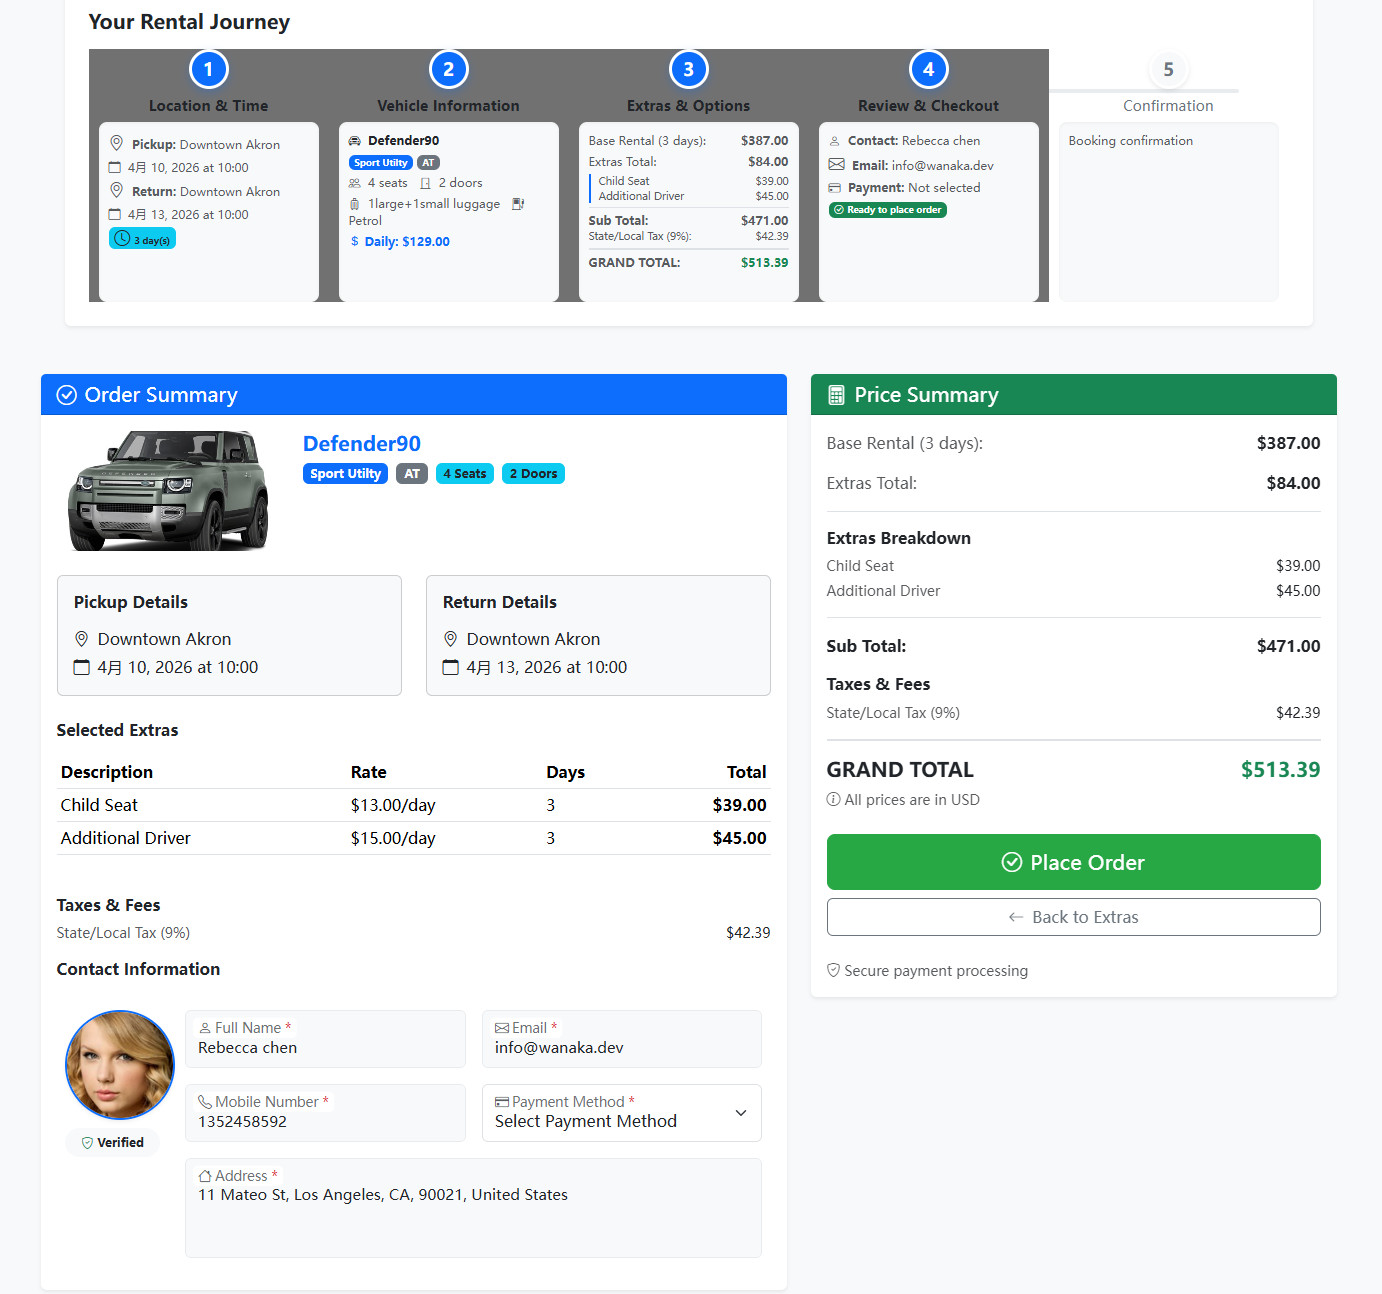Click the Email field envelope icon
This screenshot has width=1382, height=1294.
502,1028
